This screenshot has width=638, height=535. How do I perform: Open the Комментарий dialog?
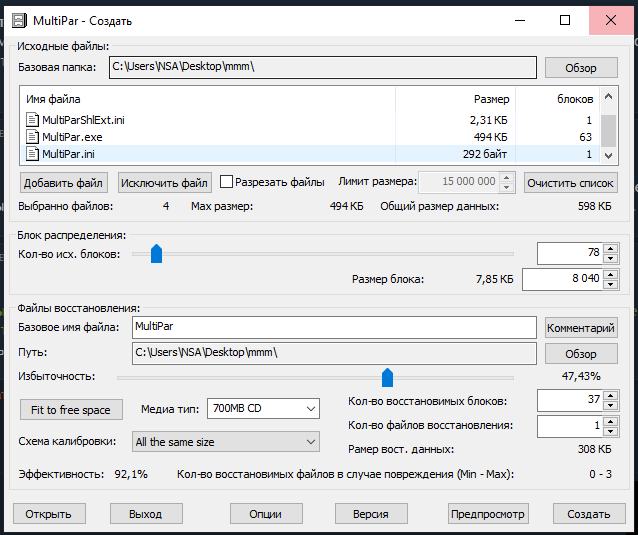point(581,328)
